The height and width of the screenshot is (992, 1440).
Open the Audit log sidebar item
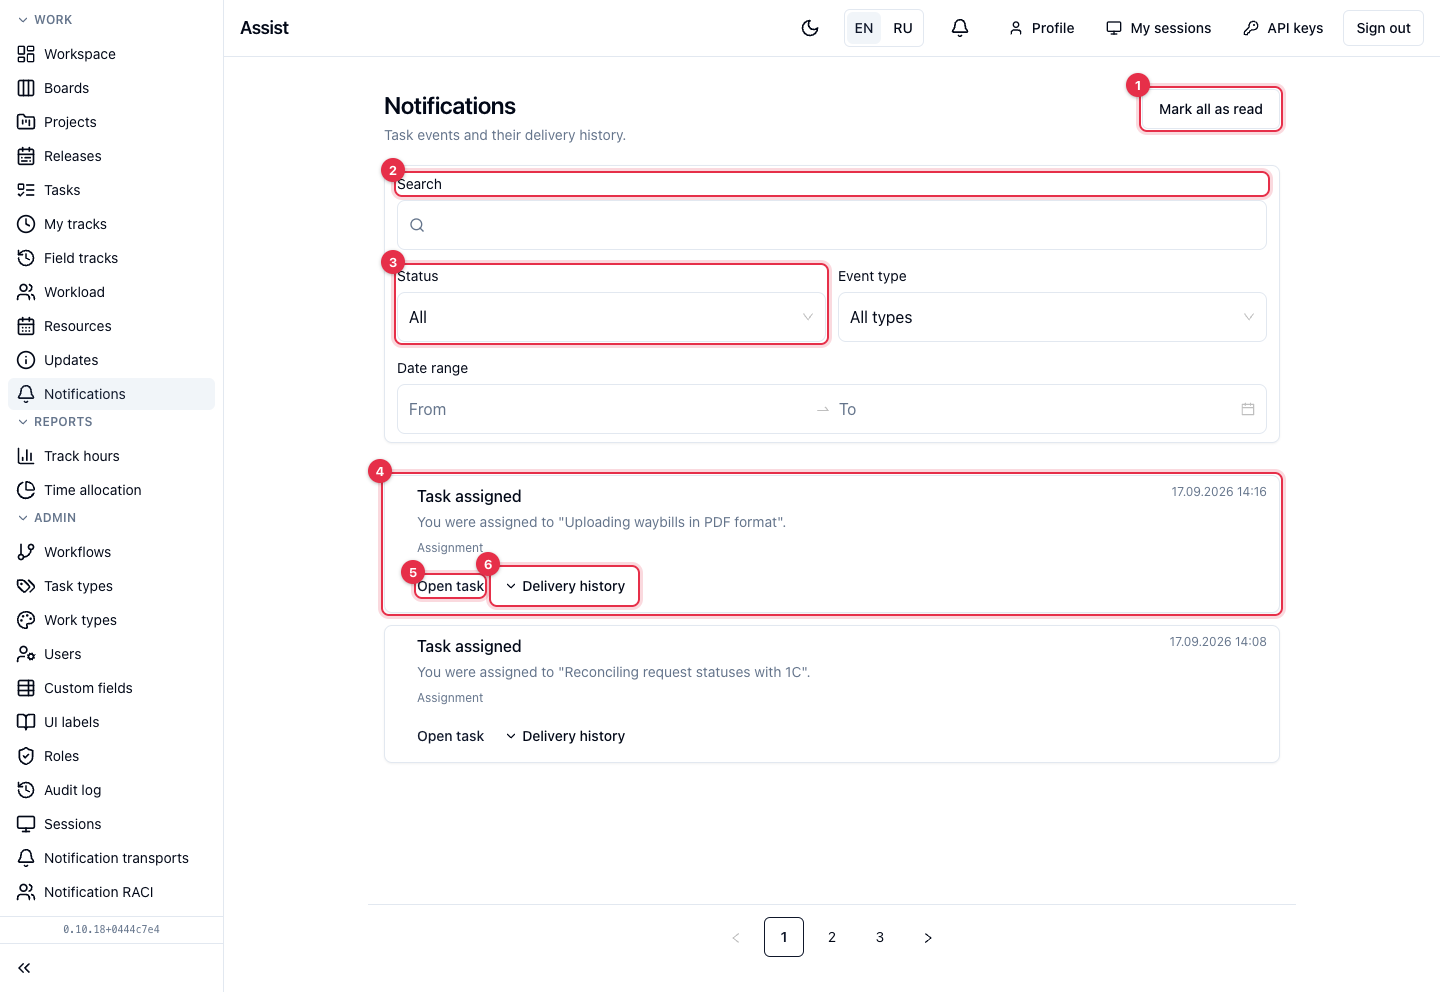(111, 790)
